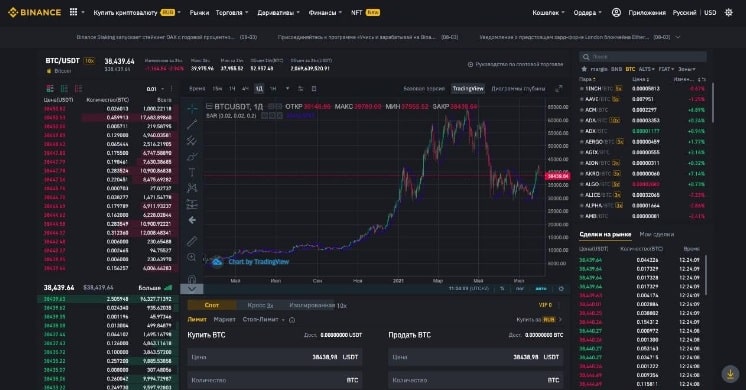Click the back arrow chart tool
Screen dimensions: 746x390
(x=192, y=220)
